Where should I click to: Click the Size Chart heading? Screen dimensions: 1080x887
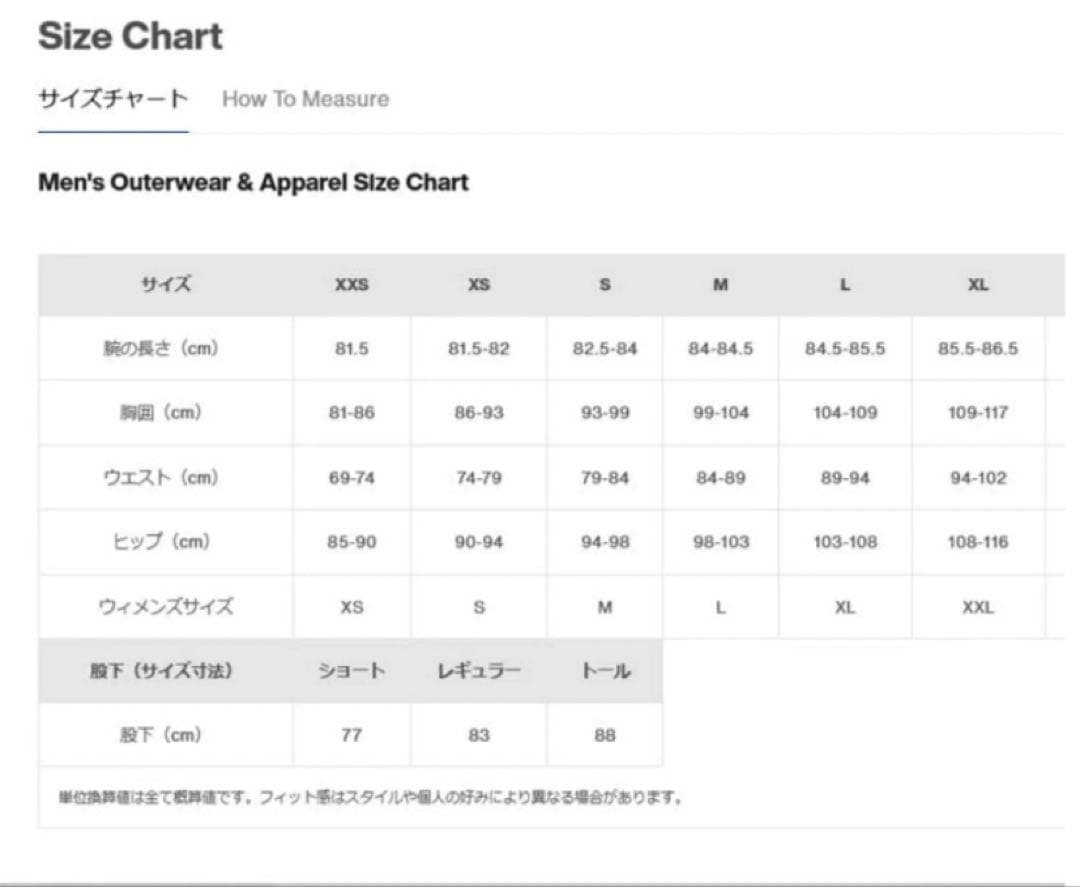click(x=130, y=37)
